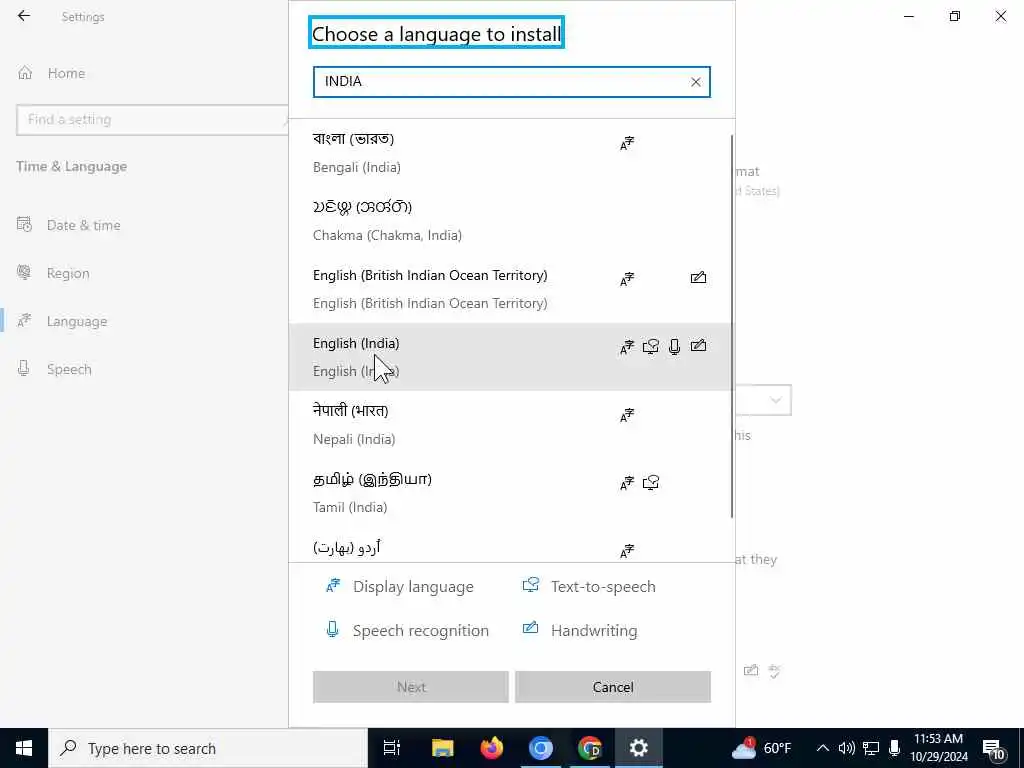Select the Bengali (India) language entry
1024x768 pixels.
coord(509,153)
